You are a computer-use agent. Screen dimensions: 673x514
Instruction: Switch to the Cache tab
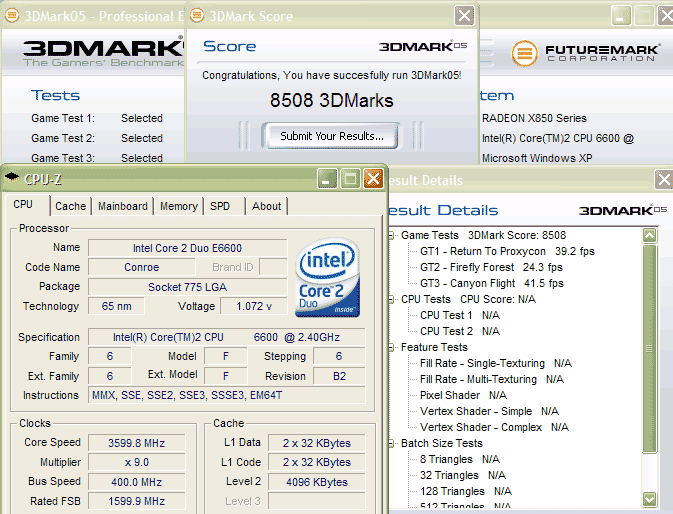(71, 206)
